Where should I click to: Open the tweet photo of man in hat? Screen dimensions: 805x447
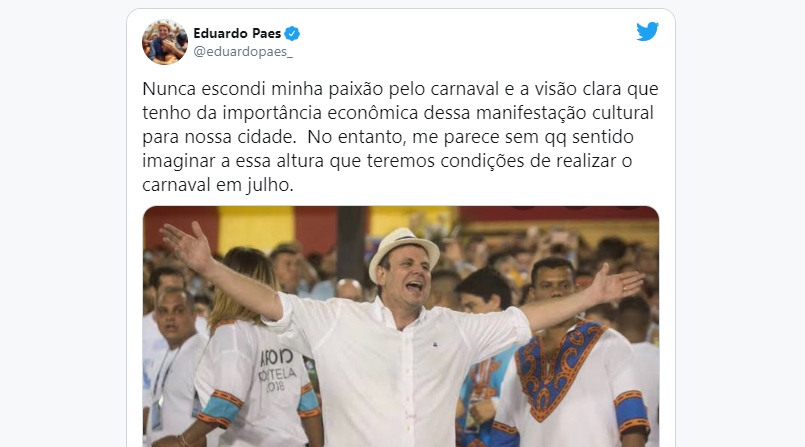click(x=400, y=326)
